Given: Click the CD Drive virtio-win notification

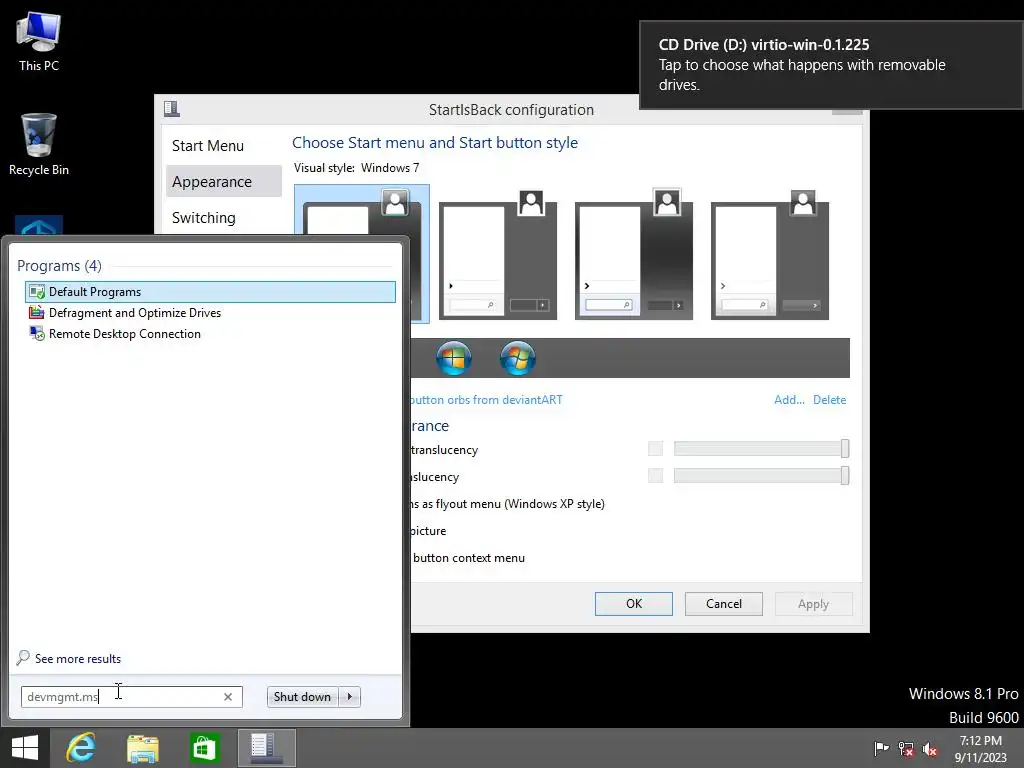Looking at the screenshot, I should 831,65.
